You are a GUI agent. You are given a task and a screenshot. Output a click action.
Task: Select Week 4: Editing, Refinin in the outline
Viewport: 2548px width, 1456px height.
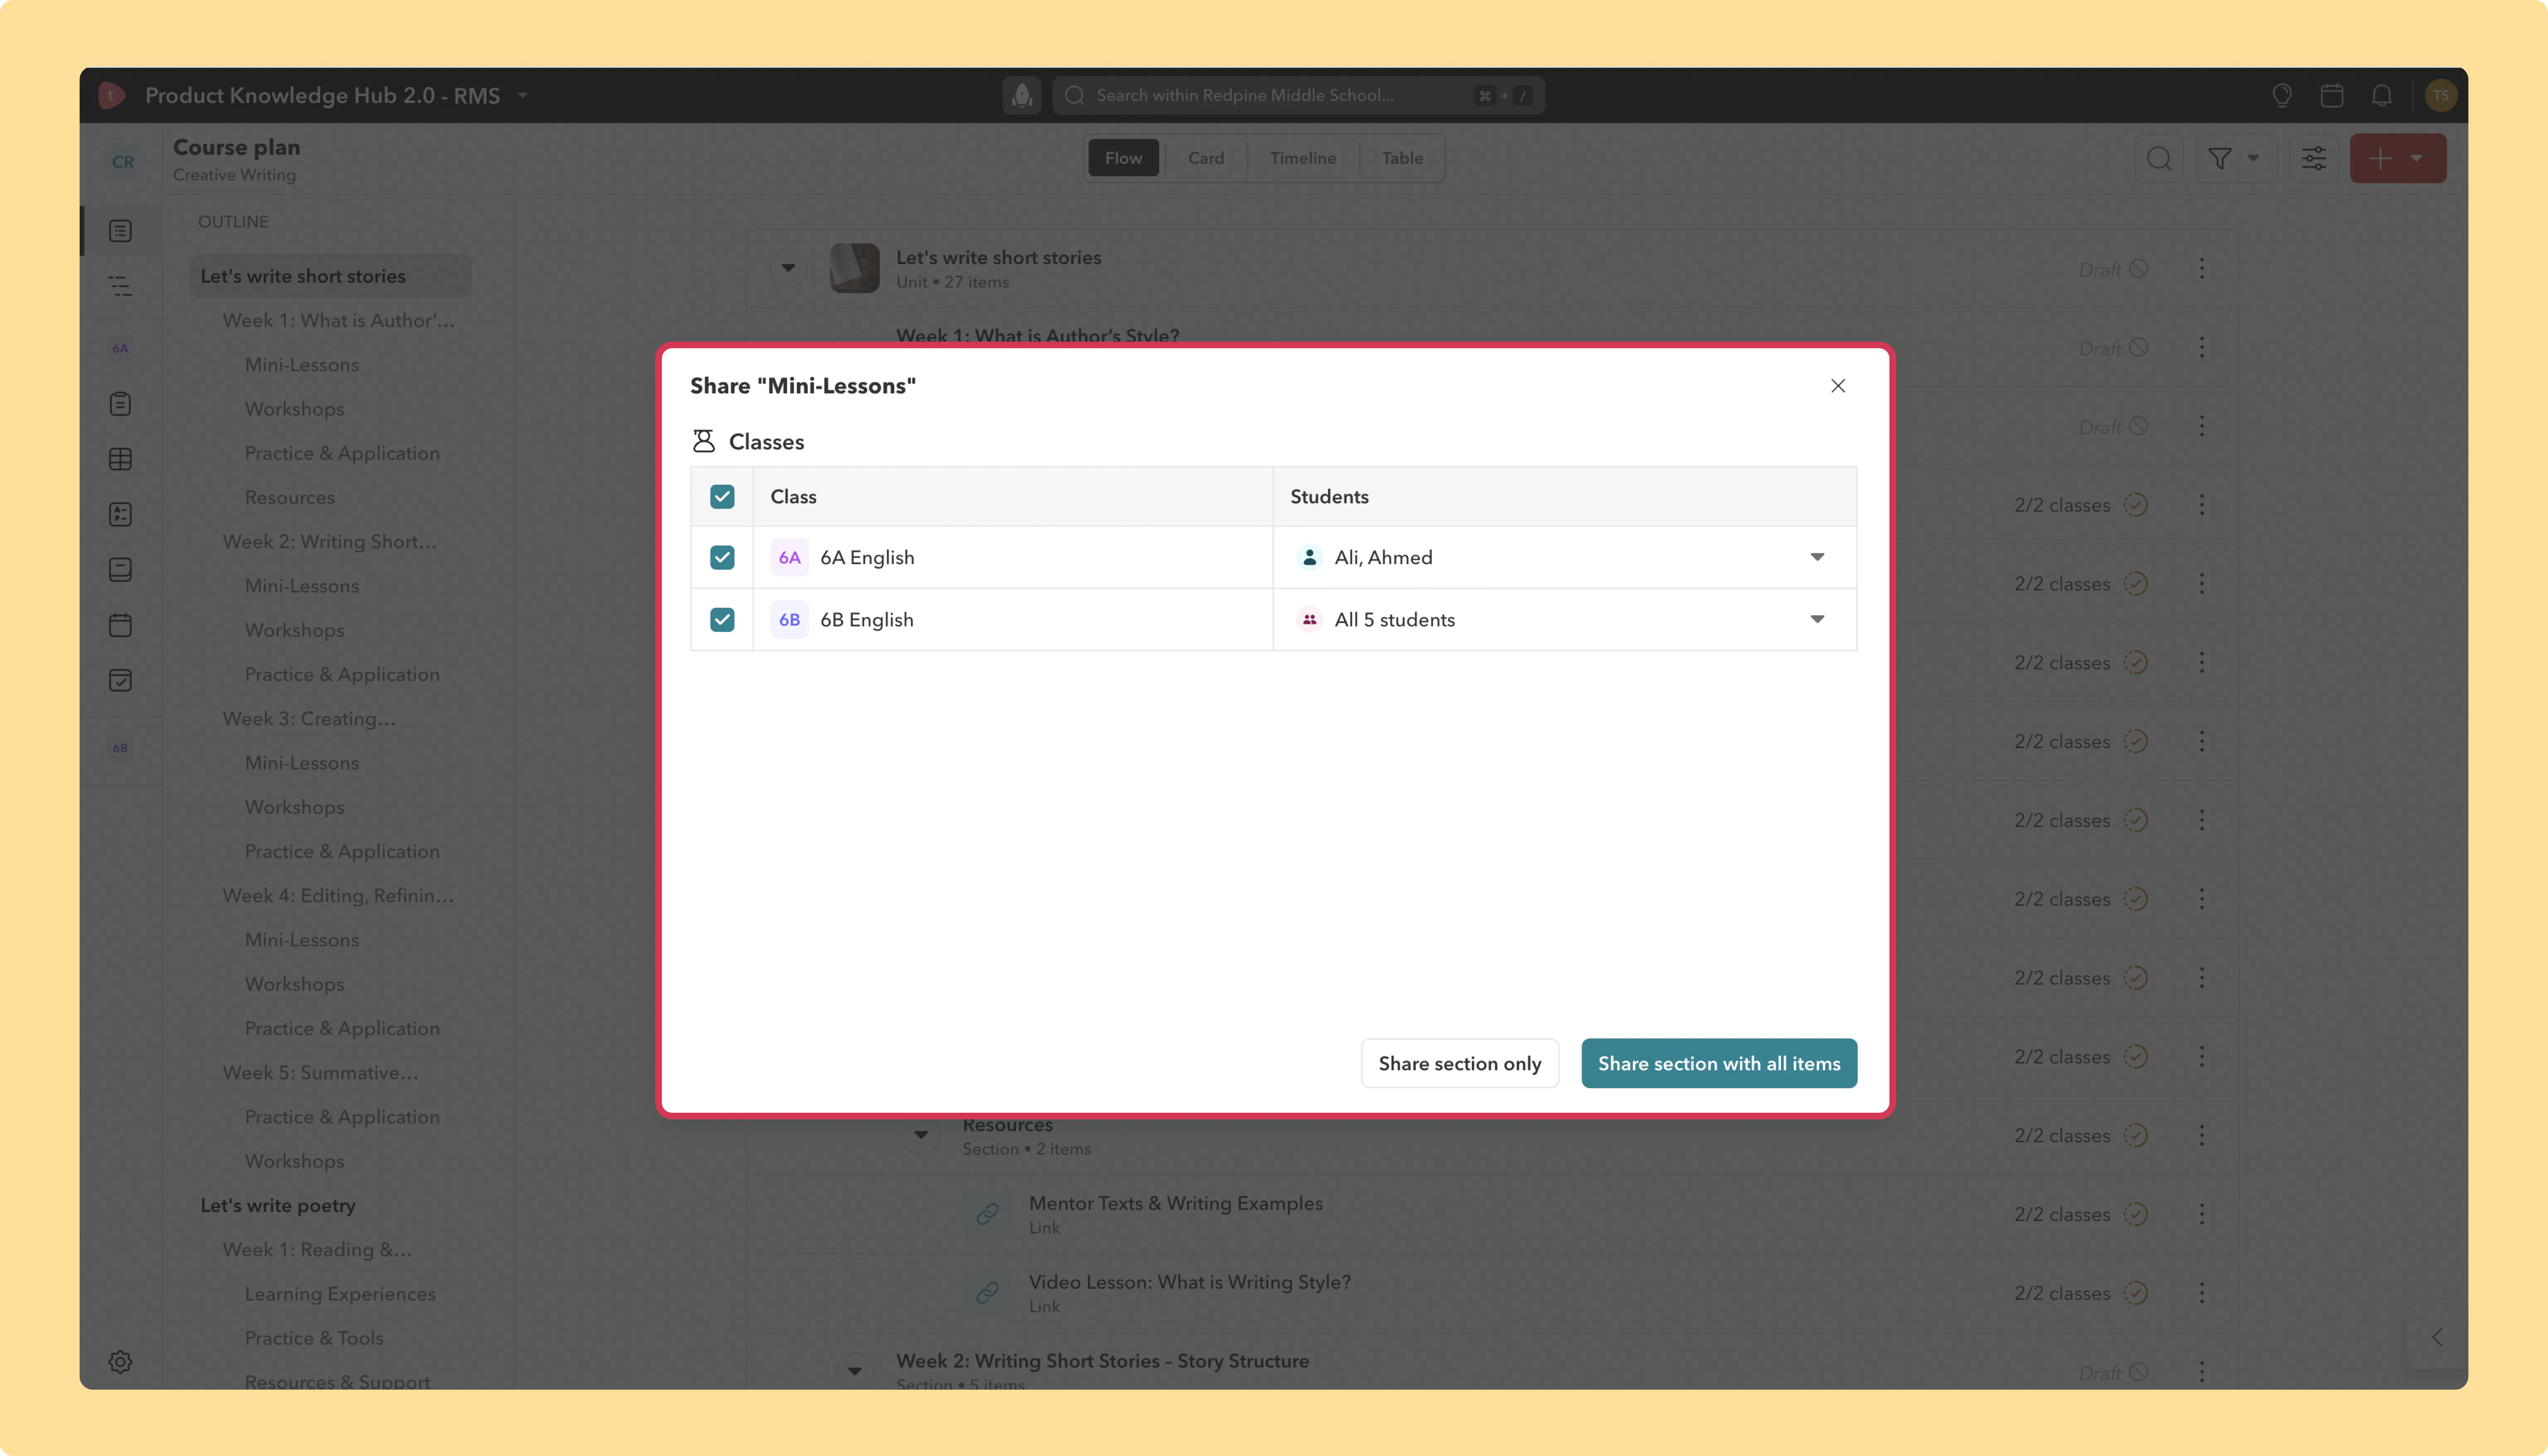click(x=338, y=895)
